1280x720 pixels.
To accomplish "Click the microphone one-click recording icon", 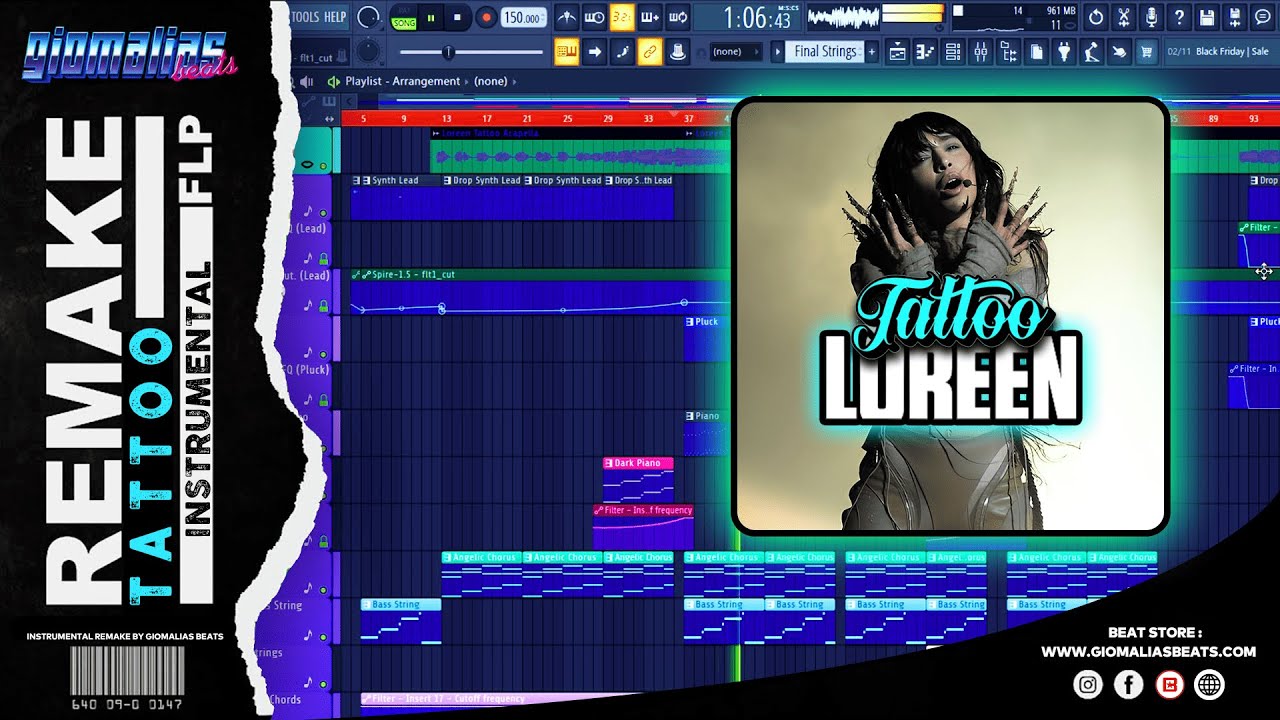I will tap(1152, 17).
